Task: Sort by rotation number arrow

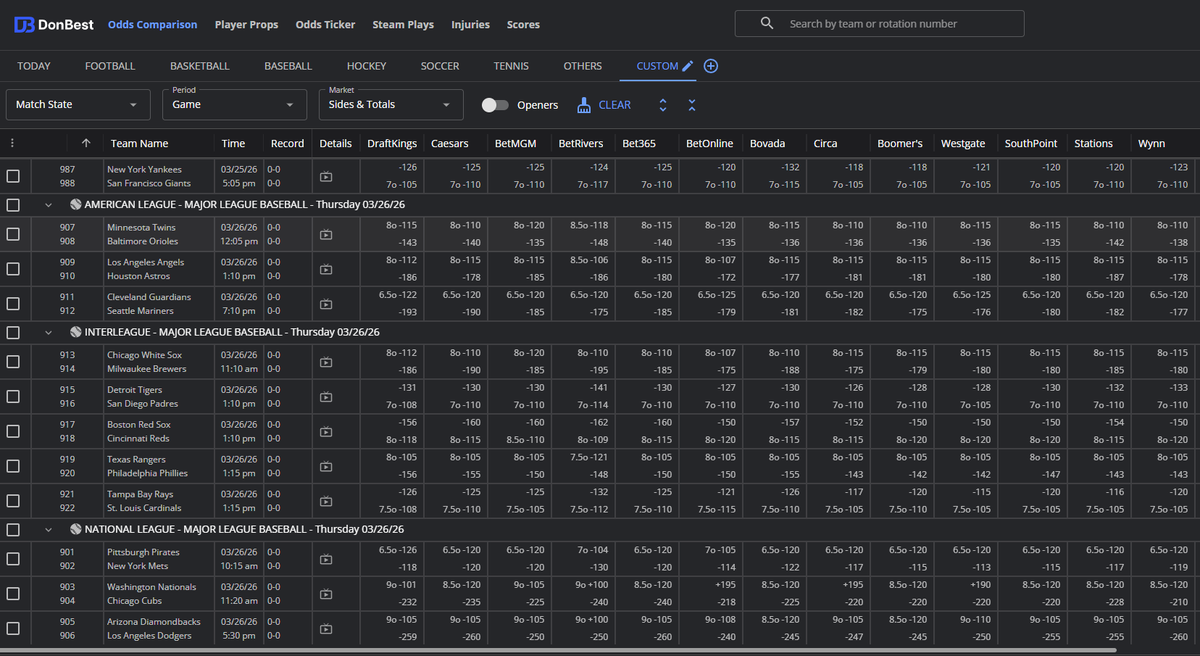Action: (86, 143)
